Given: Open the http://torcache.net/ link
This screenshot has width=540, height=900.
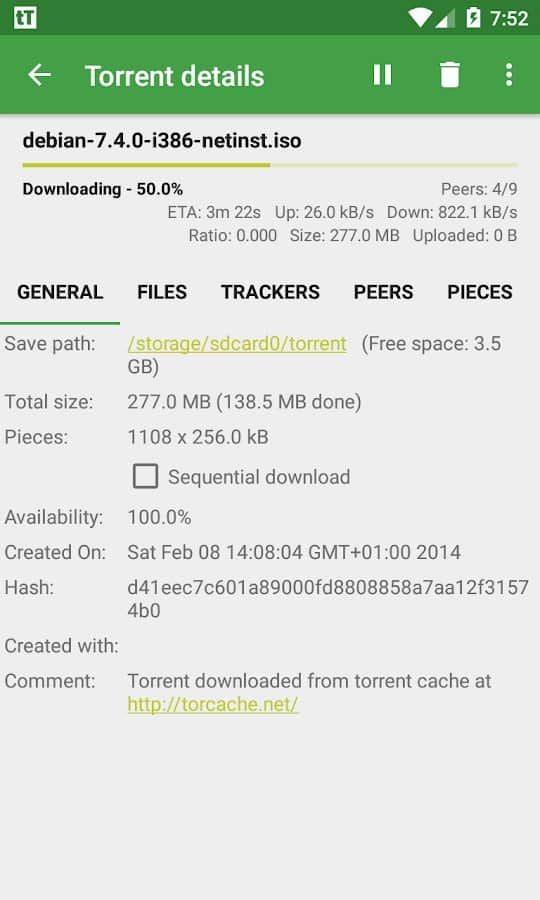Looking at the screenshot, I should (213, 704).
